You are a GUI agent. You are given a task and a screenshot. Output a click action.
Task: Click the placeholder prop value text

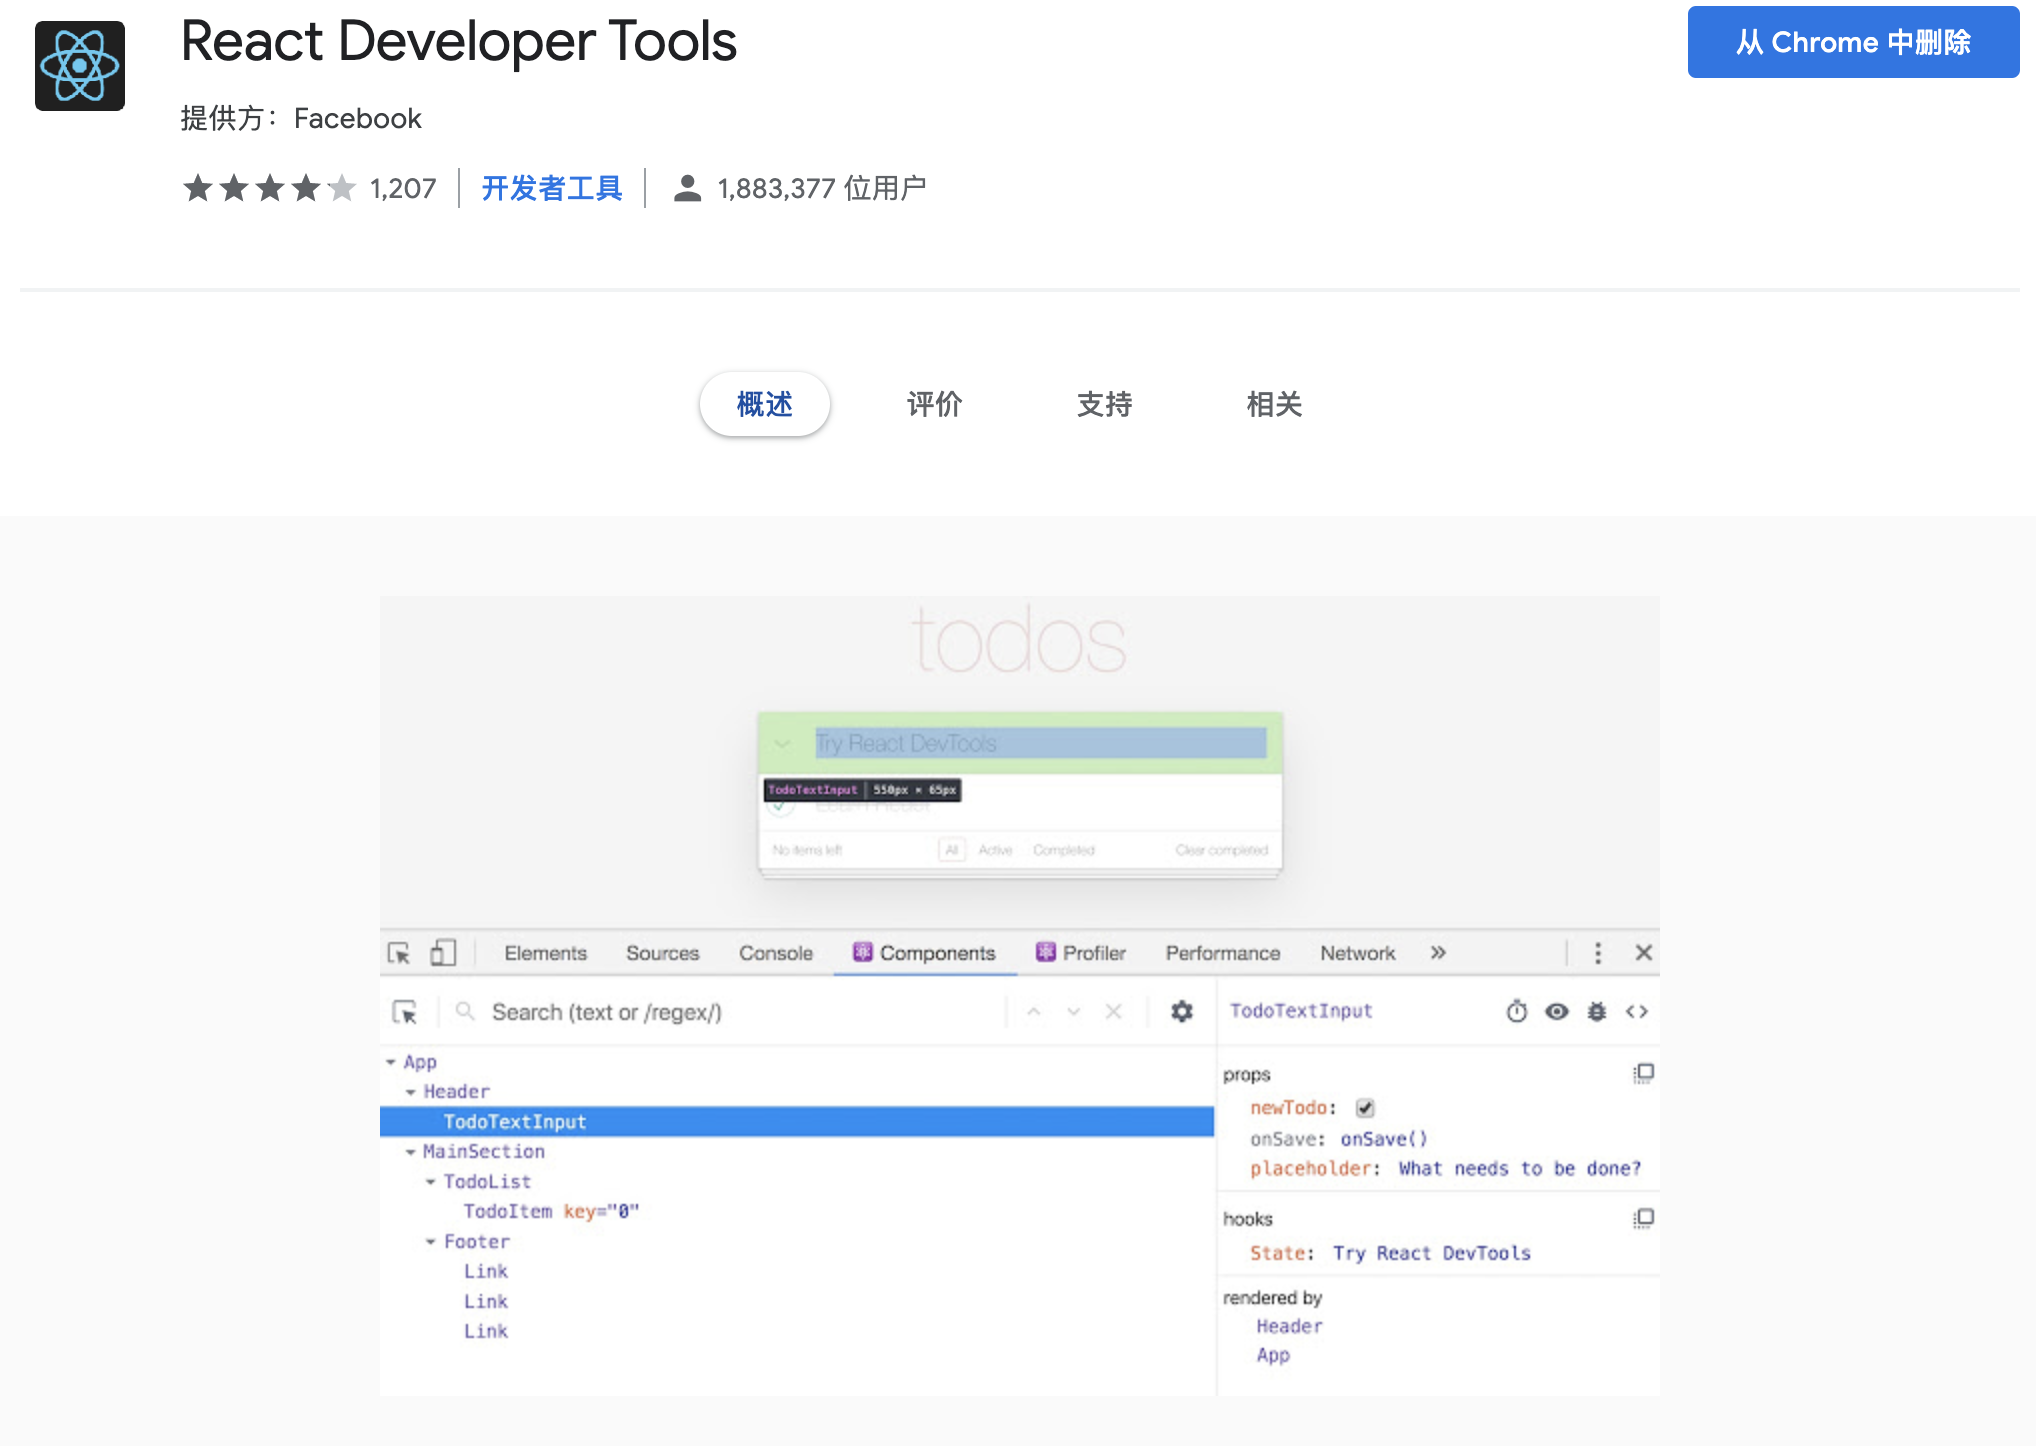coord(1520,1168)
